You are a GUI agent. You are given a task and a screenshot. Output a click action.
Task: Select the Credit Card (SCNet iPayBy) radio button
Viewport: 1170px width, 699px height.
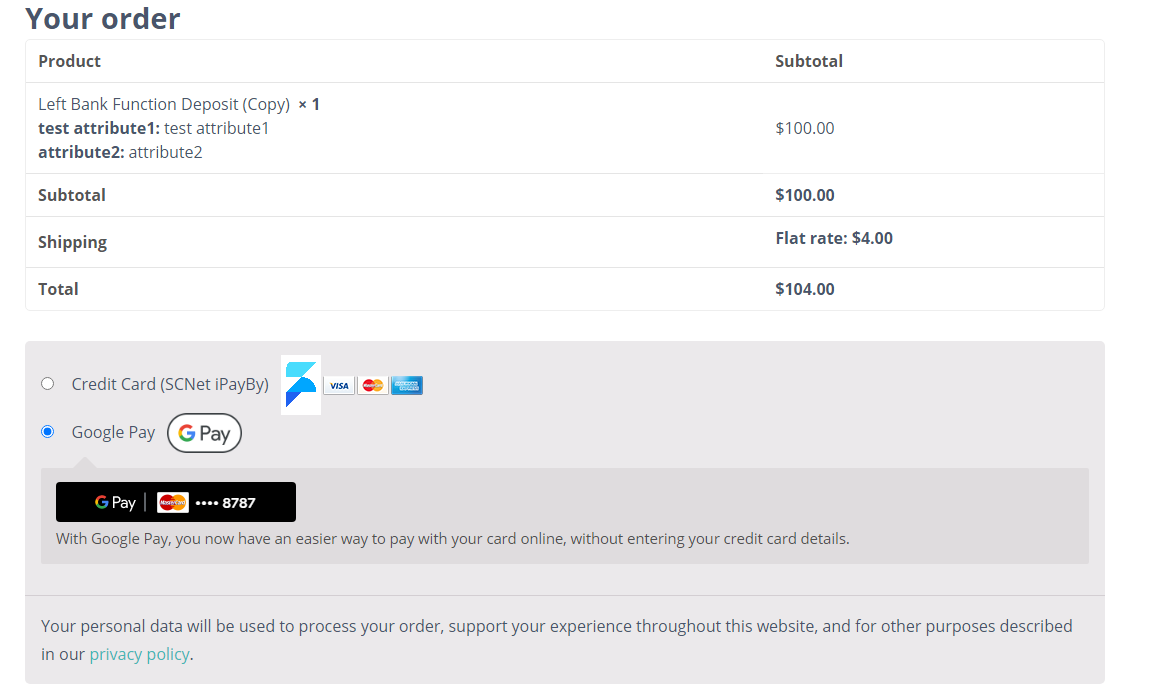(x=47, y=384)
